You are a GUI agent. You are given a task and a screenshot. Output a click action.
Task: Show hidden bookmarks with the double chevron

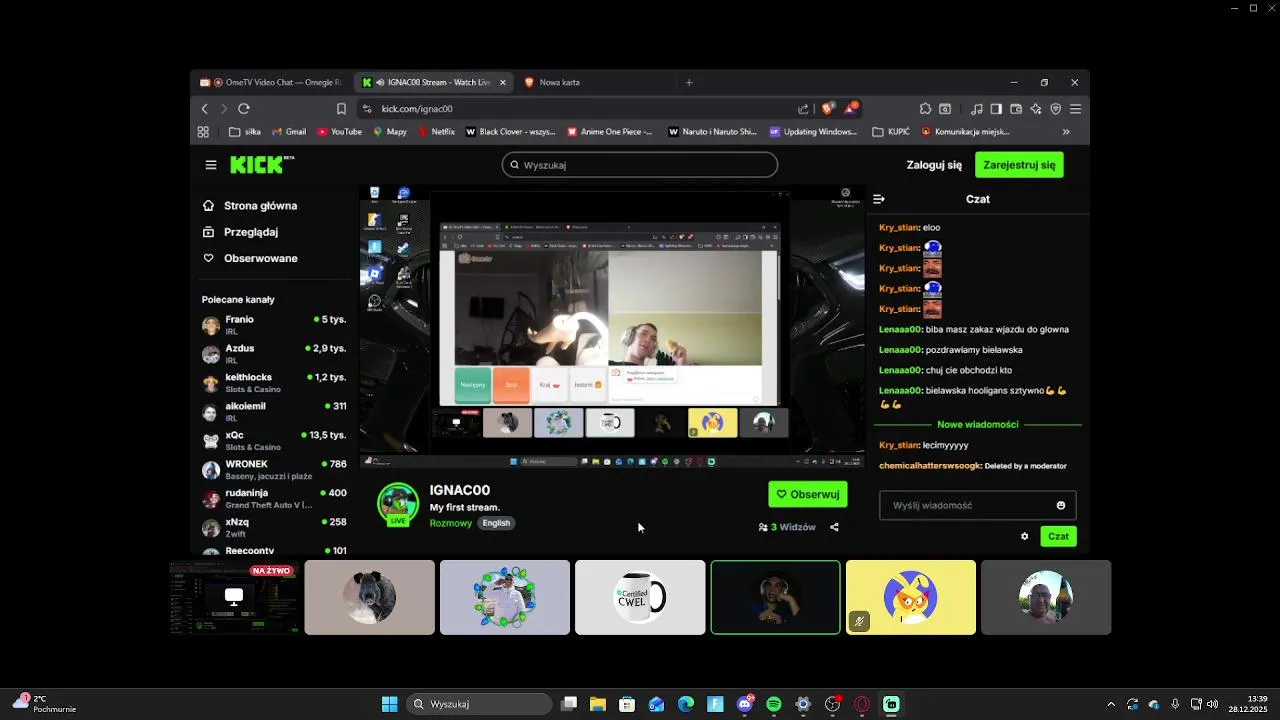[1066, 132]
